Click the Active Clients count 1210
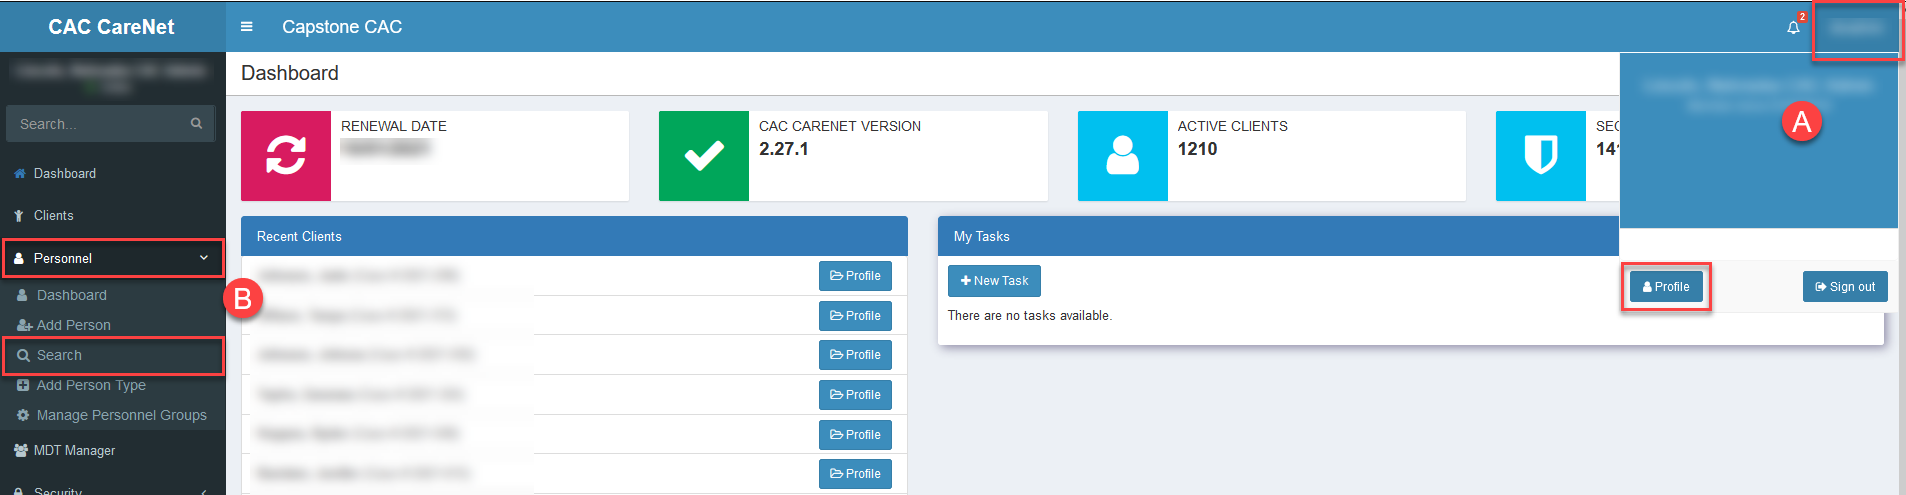1906x495 pixels. tap(1198, 149)
